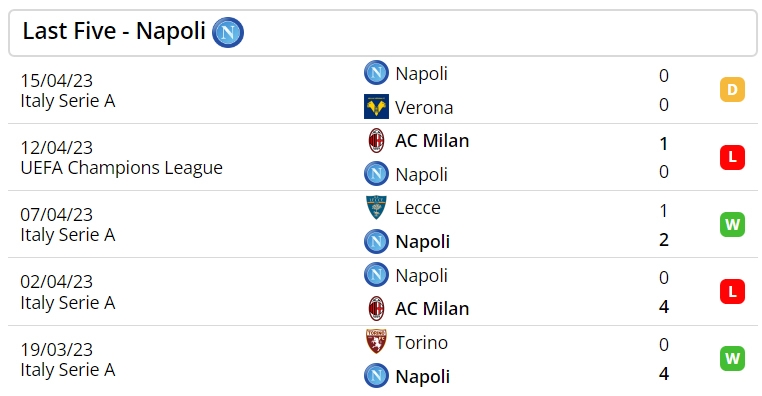Click the red L badge for 12/04/23
This screenshot has width=762, height=396.
[732, 157]
